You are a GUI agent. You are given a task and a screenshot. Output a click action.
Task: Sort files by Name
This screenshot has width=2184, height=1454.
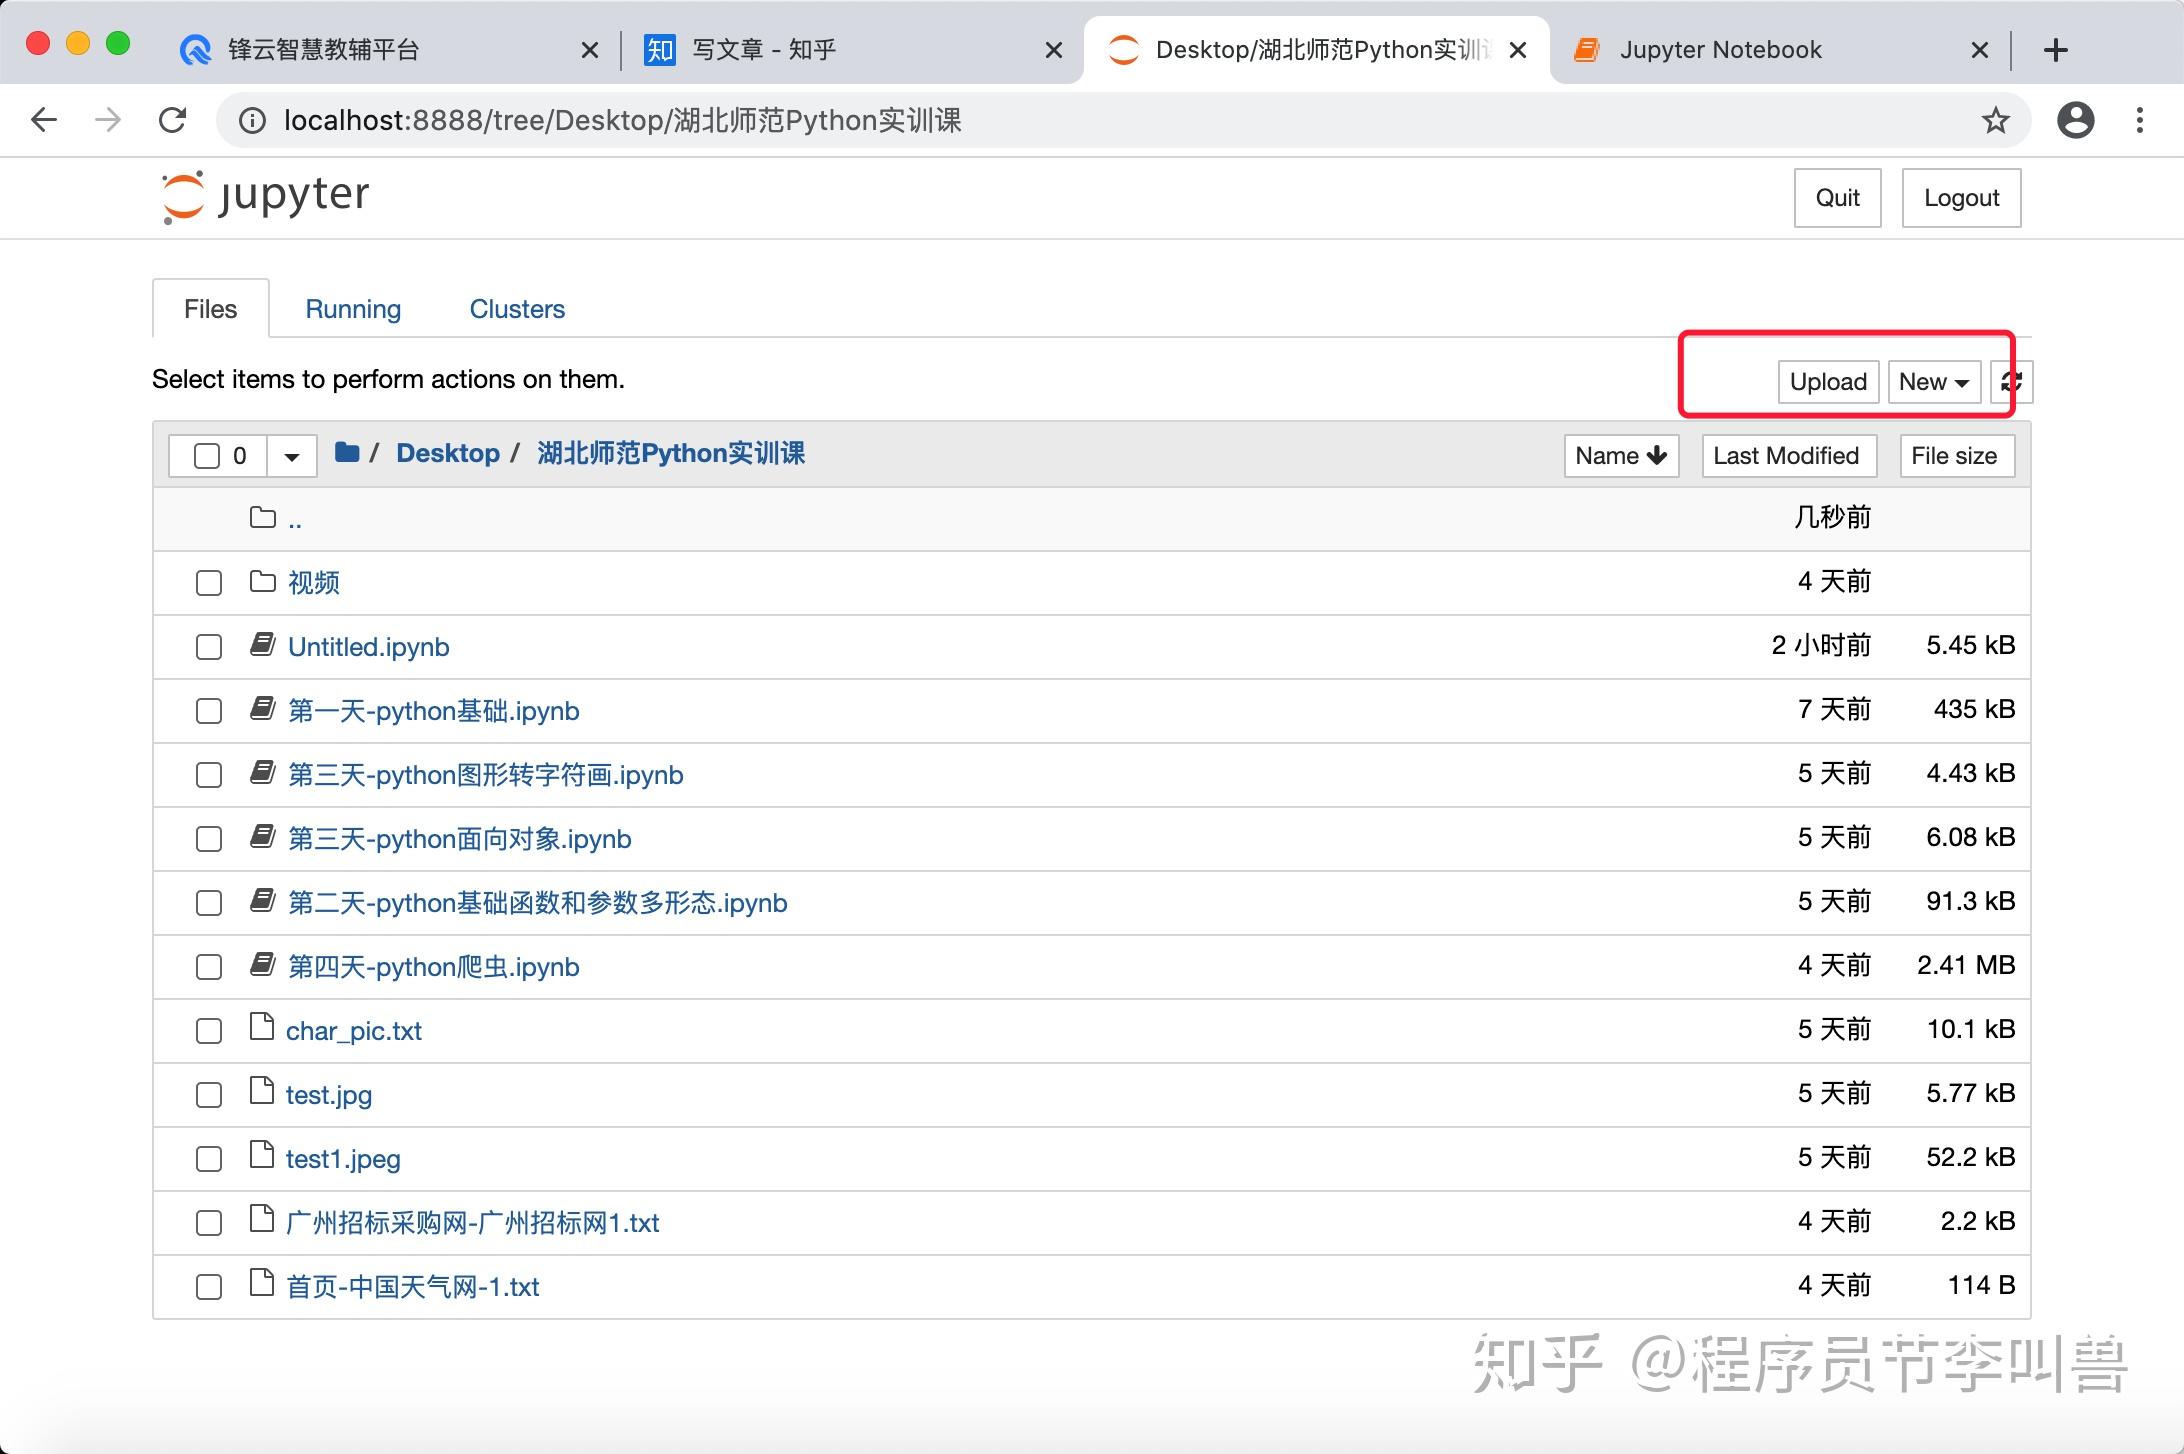(x=1620, y=456)
